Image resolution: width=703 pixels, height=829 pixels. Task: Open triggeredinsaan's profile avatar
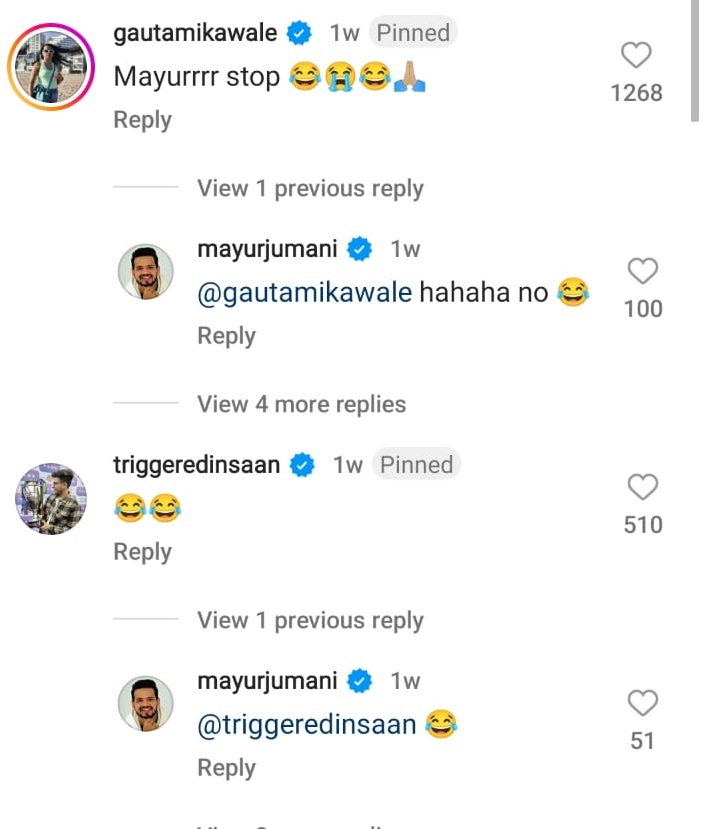click(51, 499)
